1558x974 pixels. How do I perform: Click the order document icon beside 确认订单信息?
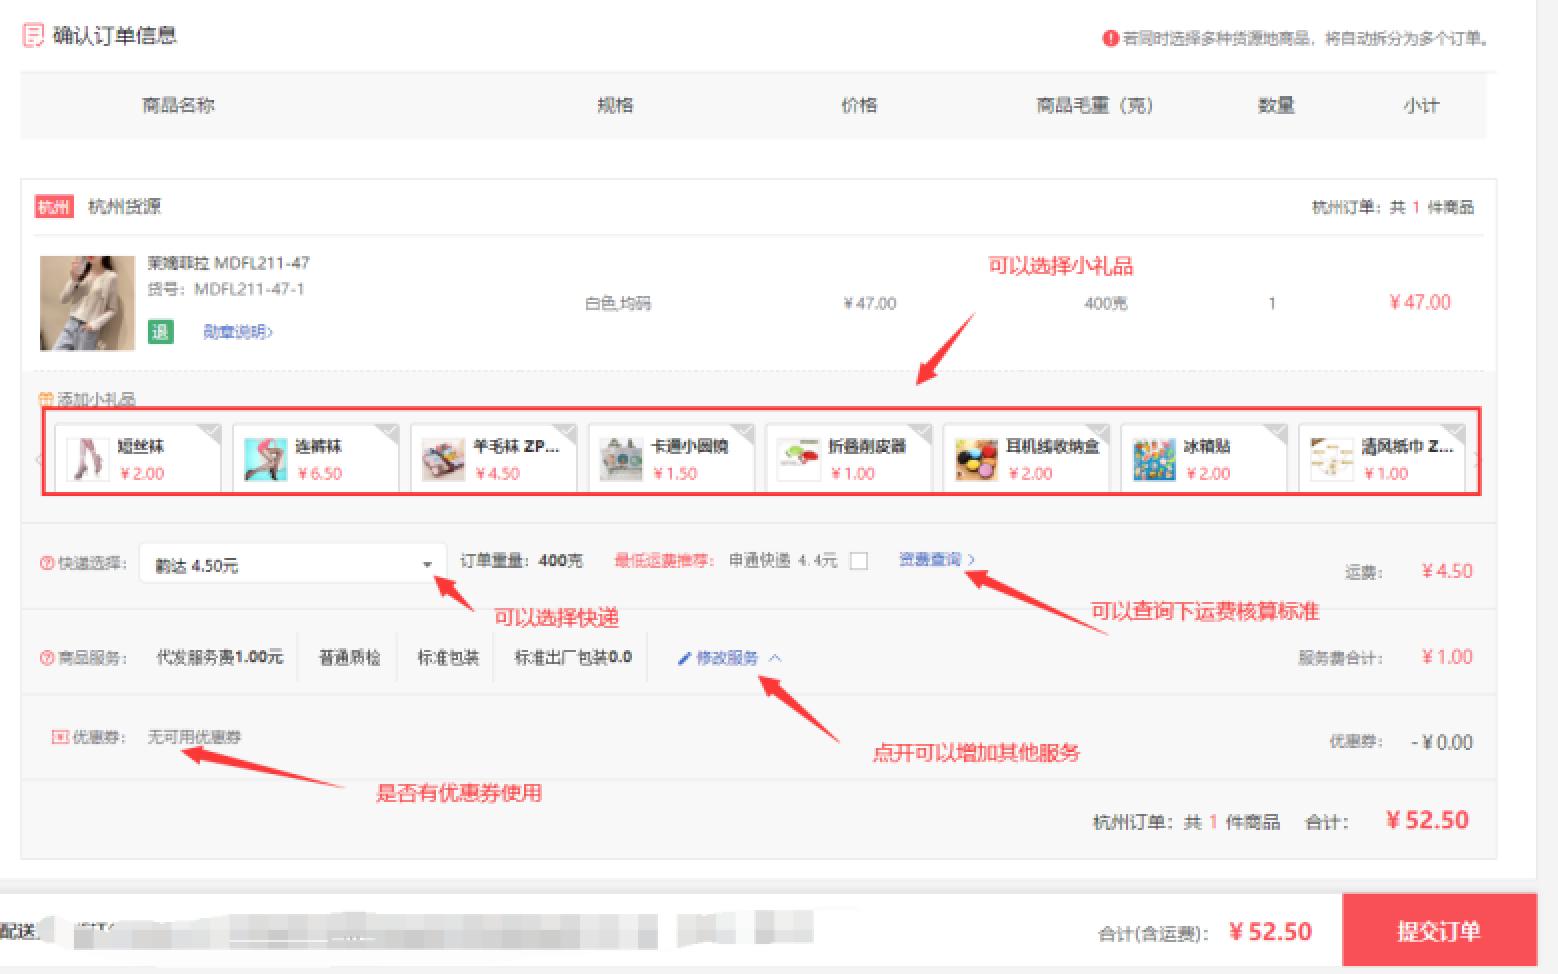tap(32, 36)
